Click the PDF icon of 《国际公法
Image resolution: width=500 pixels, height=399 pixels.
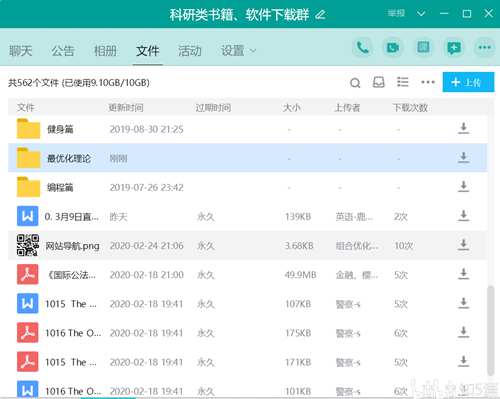(28, 274)
